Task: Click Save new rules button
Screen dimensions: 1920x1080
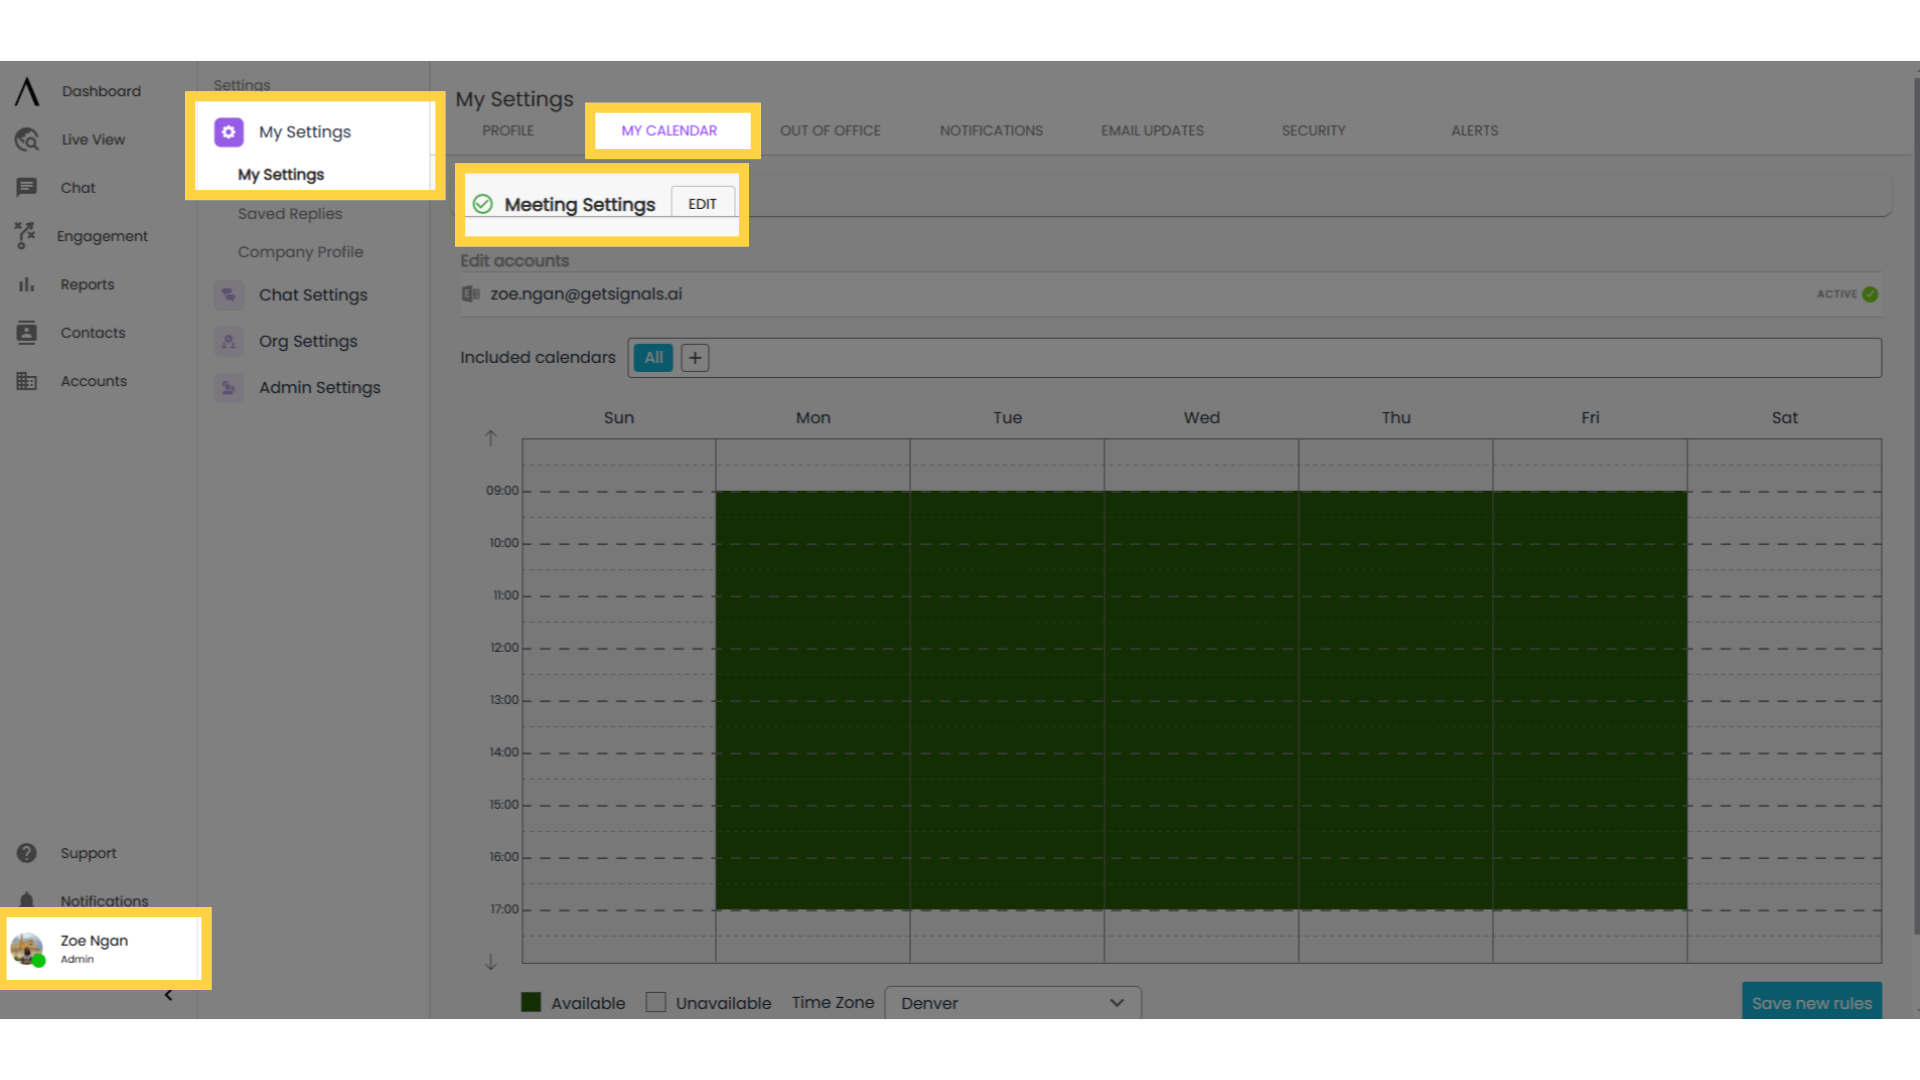Action: [x=1812, y=1002]
